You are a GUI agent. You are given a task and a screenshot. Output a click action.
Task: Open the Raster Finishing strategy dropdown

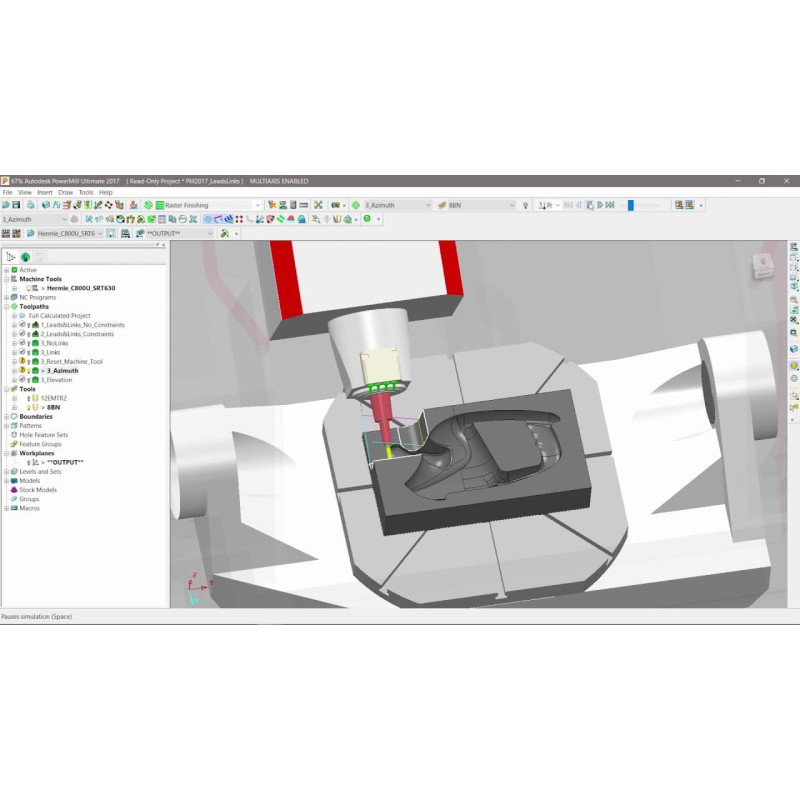click(257, 205)
